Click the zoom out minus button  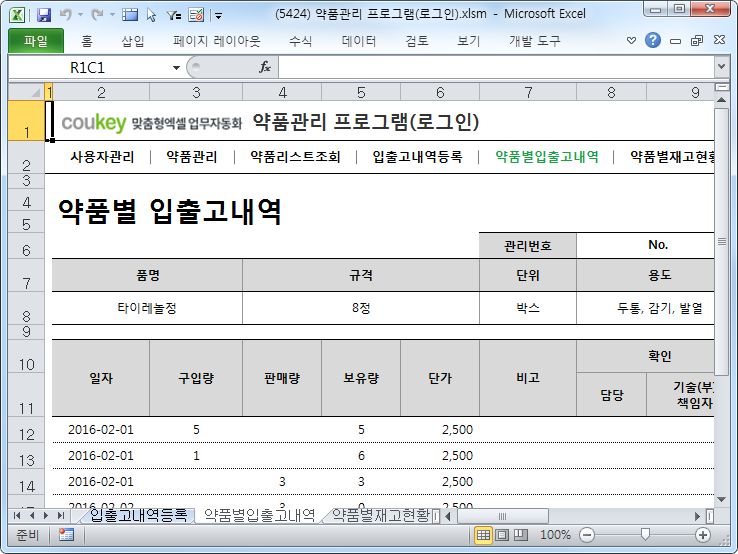(586, 535)
